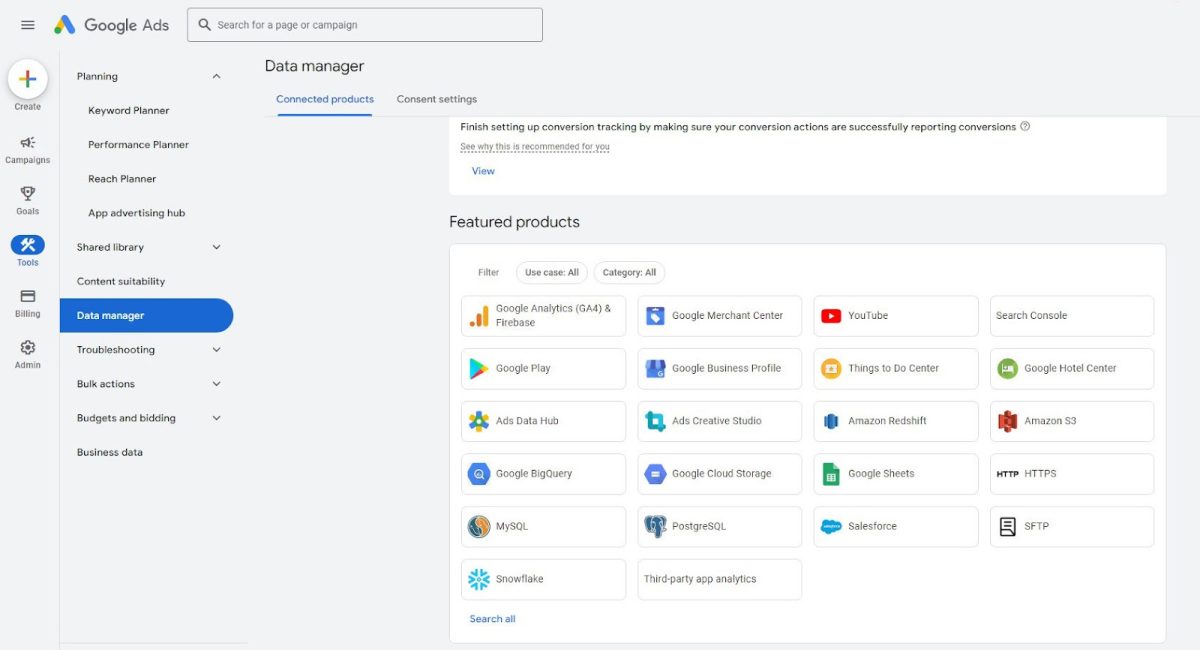The height and width of the screenshot is (650, 1200).
Task: Click the Ads Creative Studio icon
Action: pyautogui.click(x=655, y=421)
